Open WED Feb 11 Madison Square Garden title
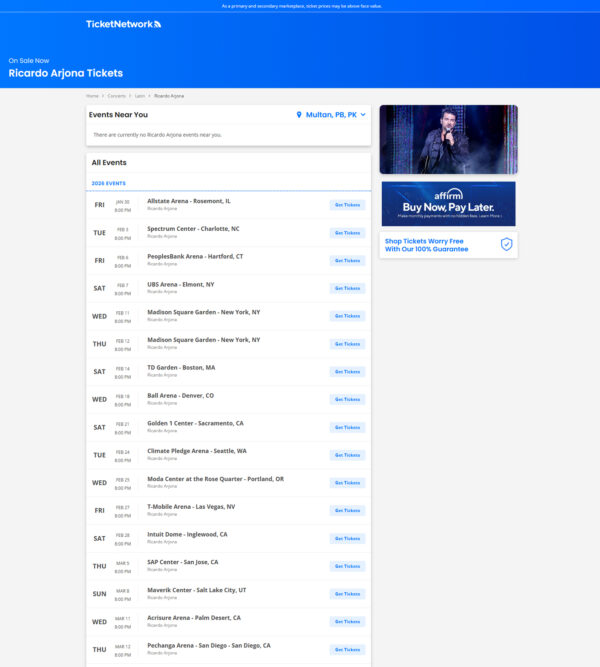600x667 pixels. 203,312
